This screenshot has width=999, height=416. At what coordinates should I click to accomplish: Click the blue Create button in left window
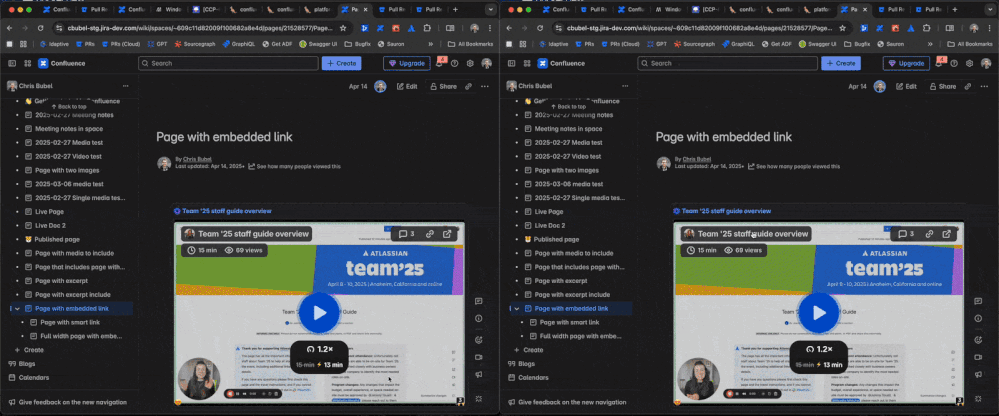point(341,63)
